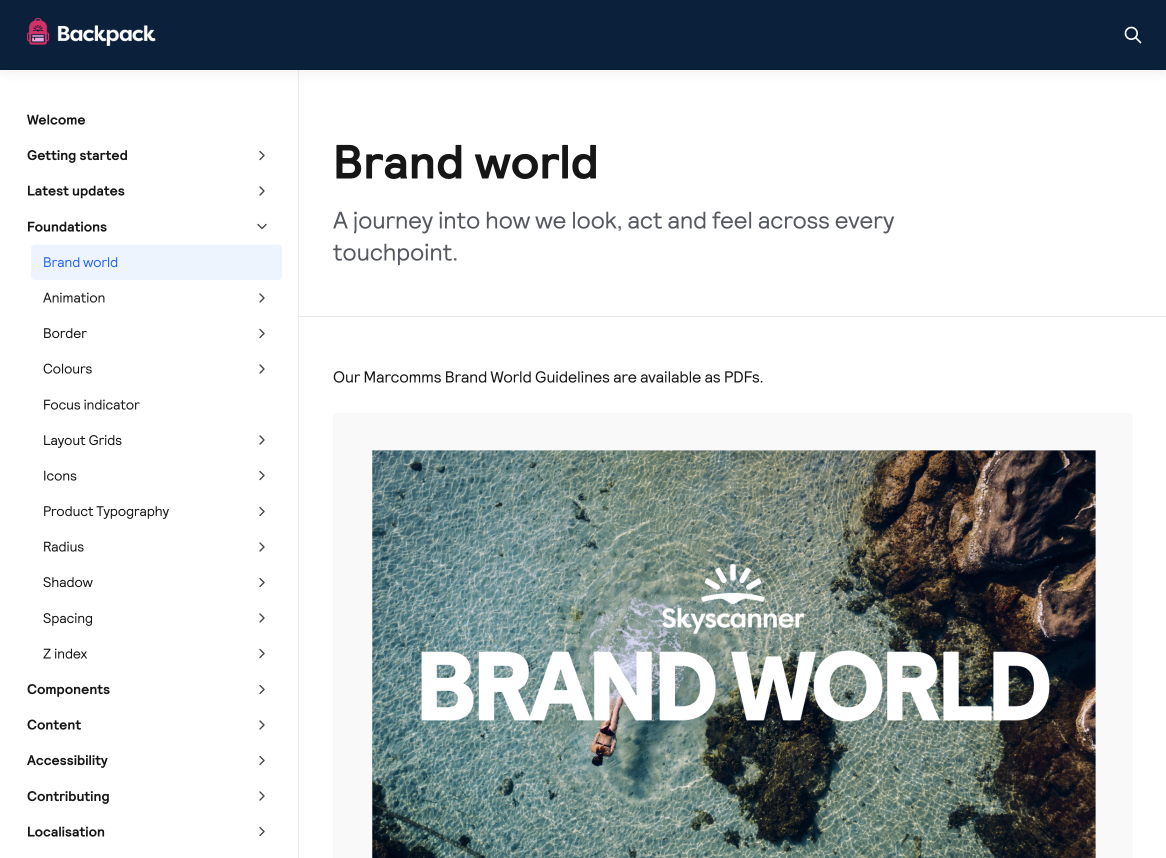
Task: Select Foundations sidebar heading
Action: point(67,227)
